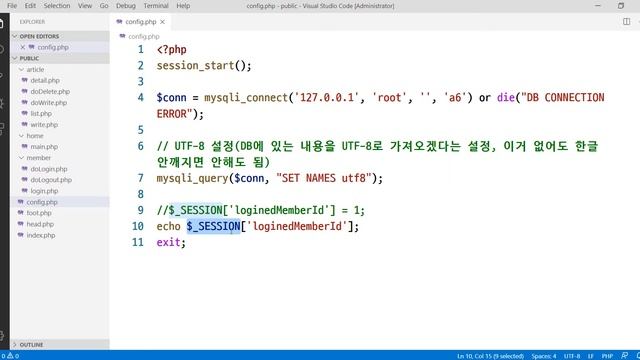Open the Search activity bar icon
Image resolution: width=640 pixels, height=360 pixels.
[2, 49]
